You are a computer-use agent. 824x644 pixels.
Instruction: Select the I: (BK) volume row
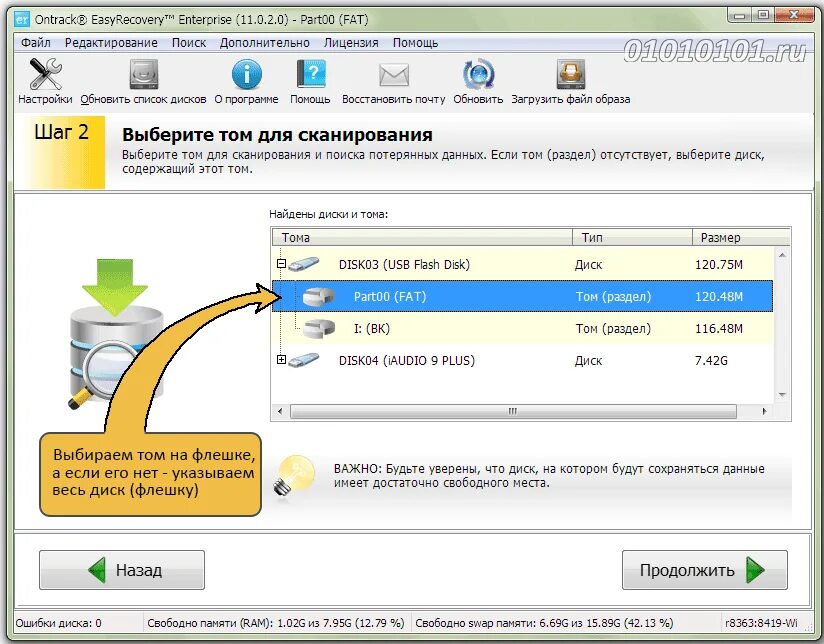point(522,329)
